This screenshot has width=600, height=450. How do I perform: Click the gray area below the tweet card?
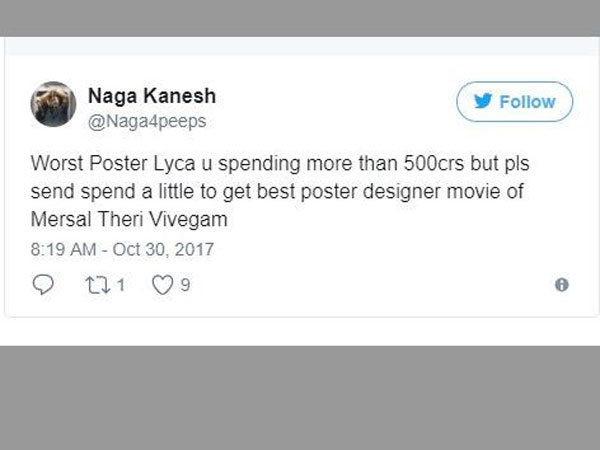coord(300,398)
